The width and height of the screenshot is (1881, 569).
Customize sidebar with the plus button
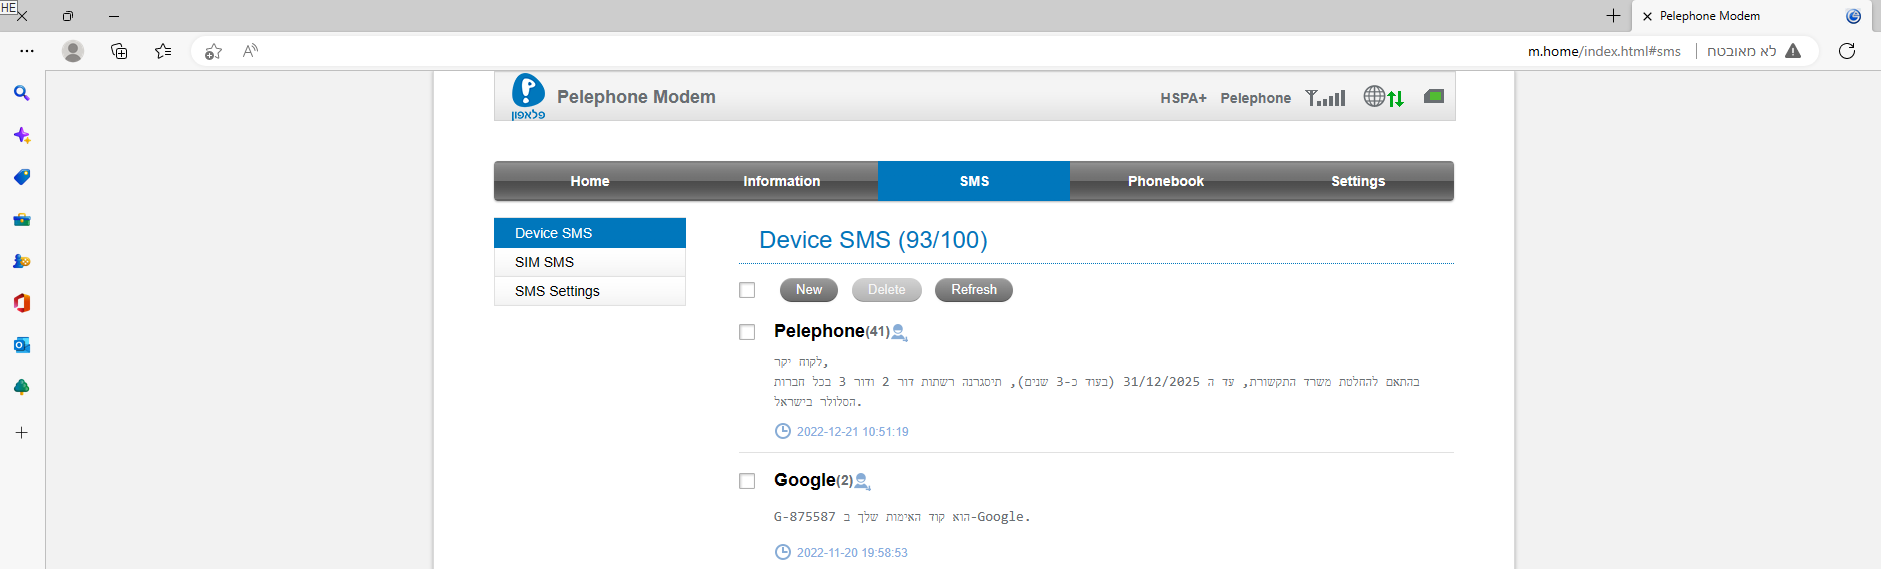(x=21, y=433)
